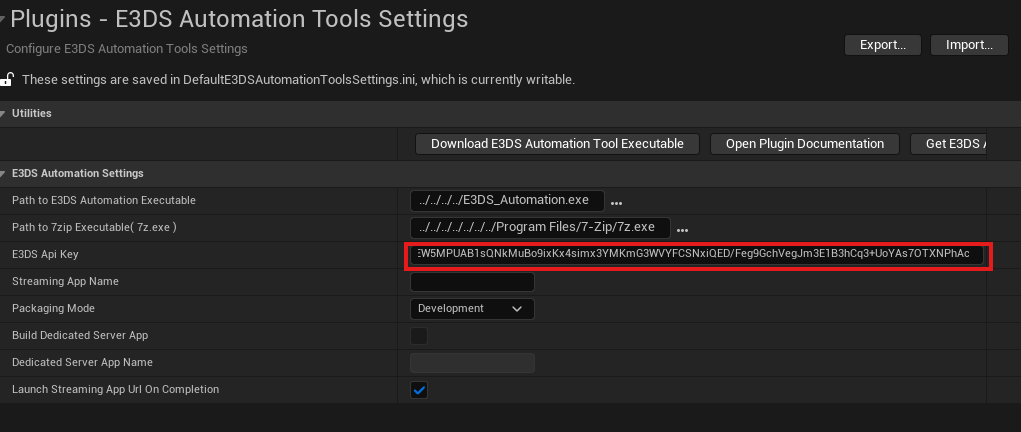Collapse the Utilities section

coord(4,114)
